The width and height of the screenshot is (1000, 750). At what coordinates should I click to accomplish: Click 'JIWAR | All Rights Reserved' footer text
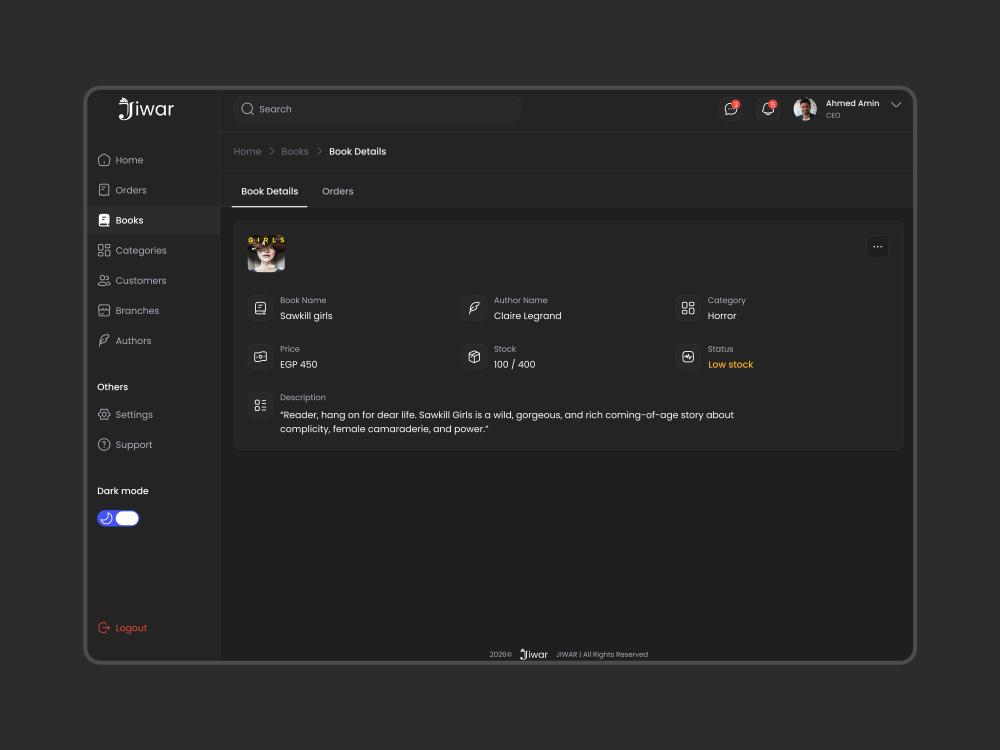(602, 654)
